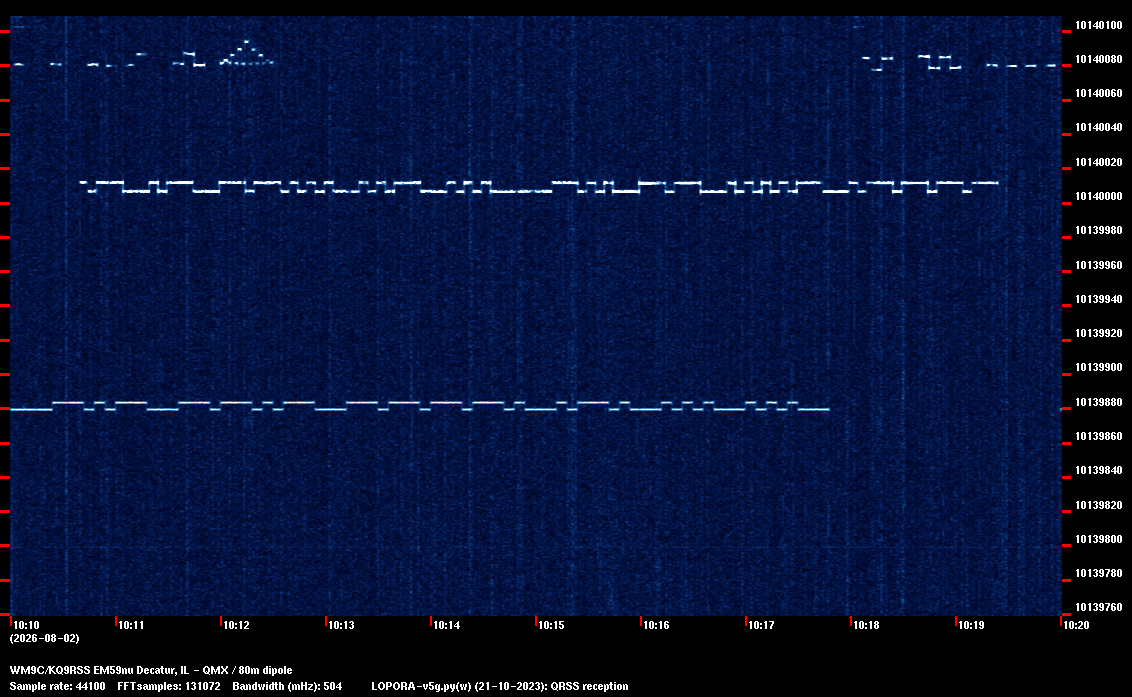This screenshot has width=1132, height=697.
Task: Click the 10139880 frequency label
Action: tap(1098, 402)
